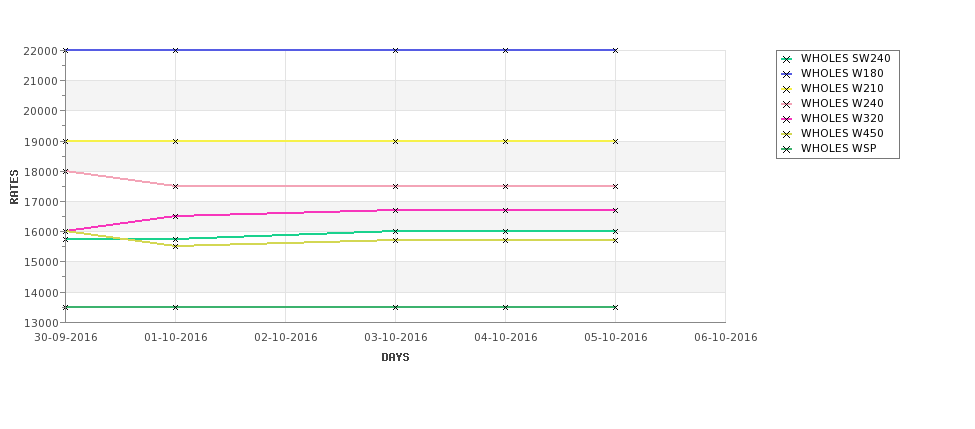This screenshot has width=975, height=429.
Task: Click the WHOLES SW240 legend marker icon
Action: pos(787,59)
